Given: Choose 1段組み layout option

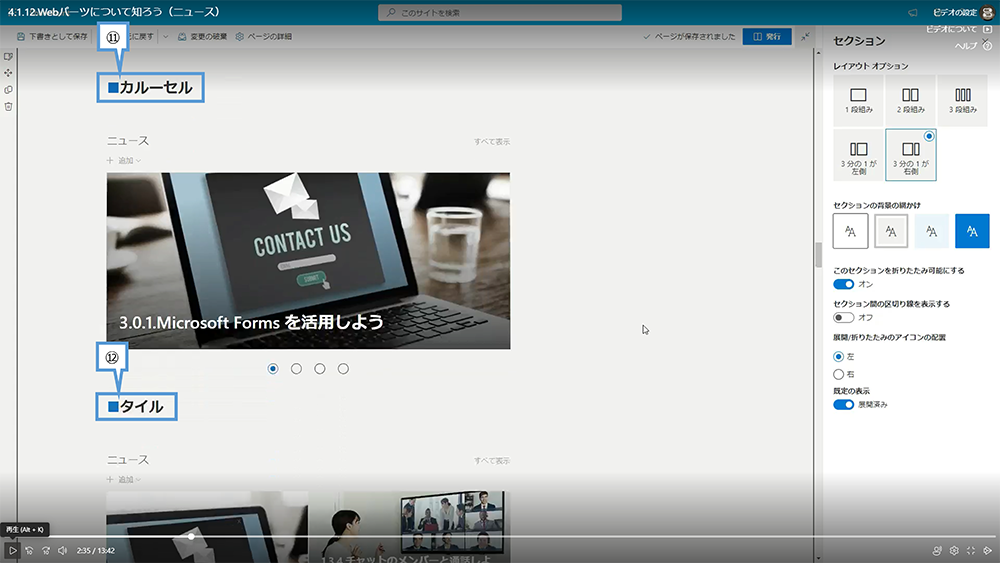Looking at the screenshot, I should pos(858,101).
